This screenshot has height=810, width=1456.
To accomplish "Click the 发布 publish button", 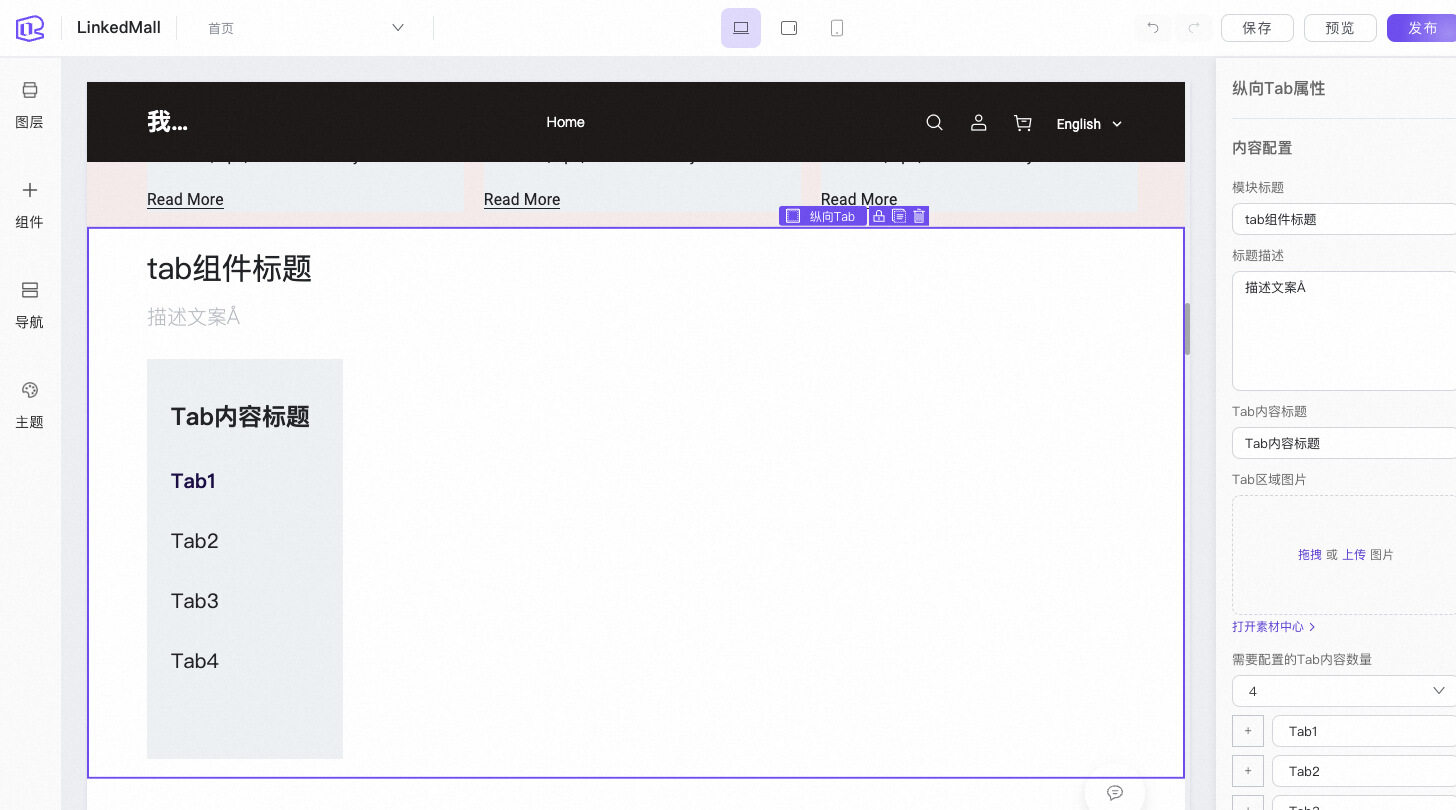I will pyautogui.click(x=1422, y=28).
